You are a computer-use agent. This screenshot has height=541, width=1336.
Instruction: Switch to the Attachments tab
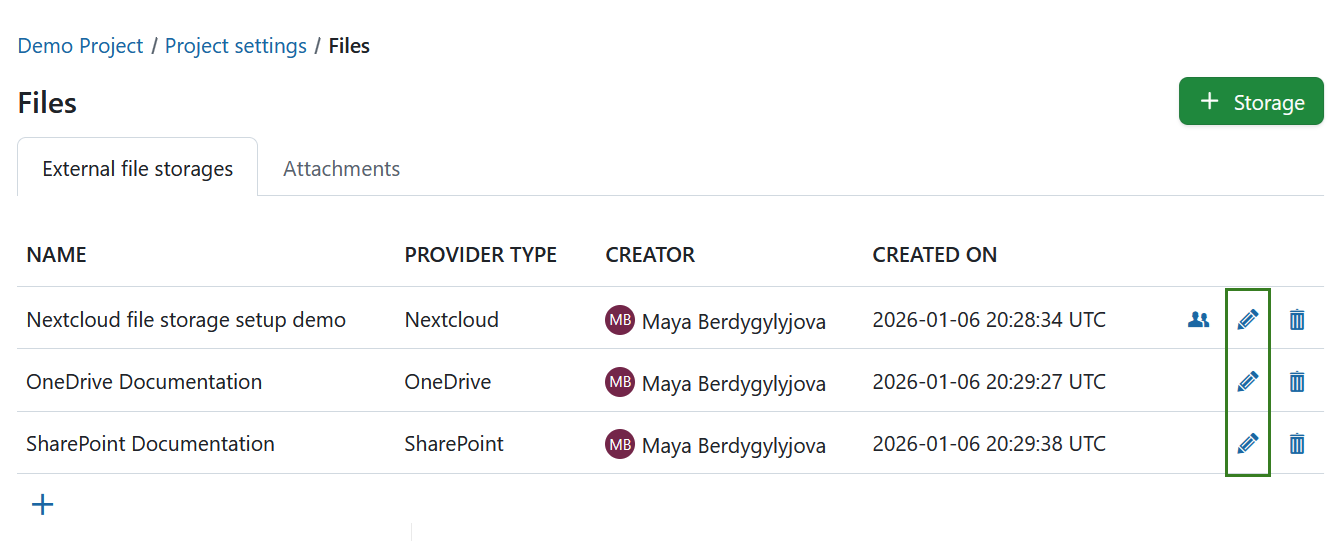pyautogui.click(x=341, y=169)
